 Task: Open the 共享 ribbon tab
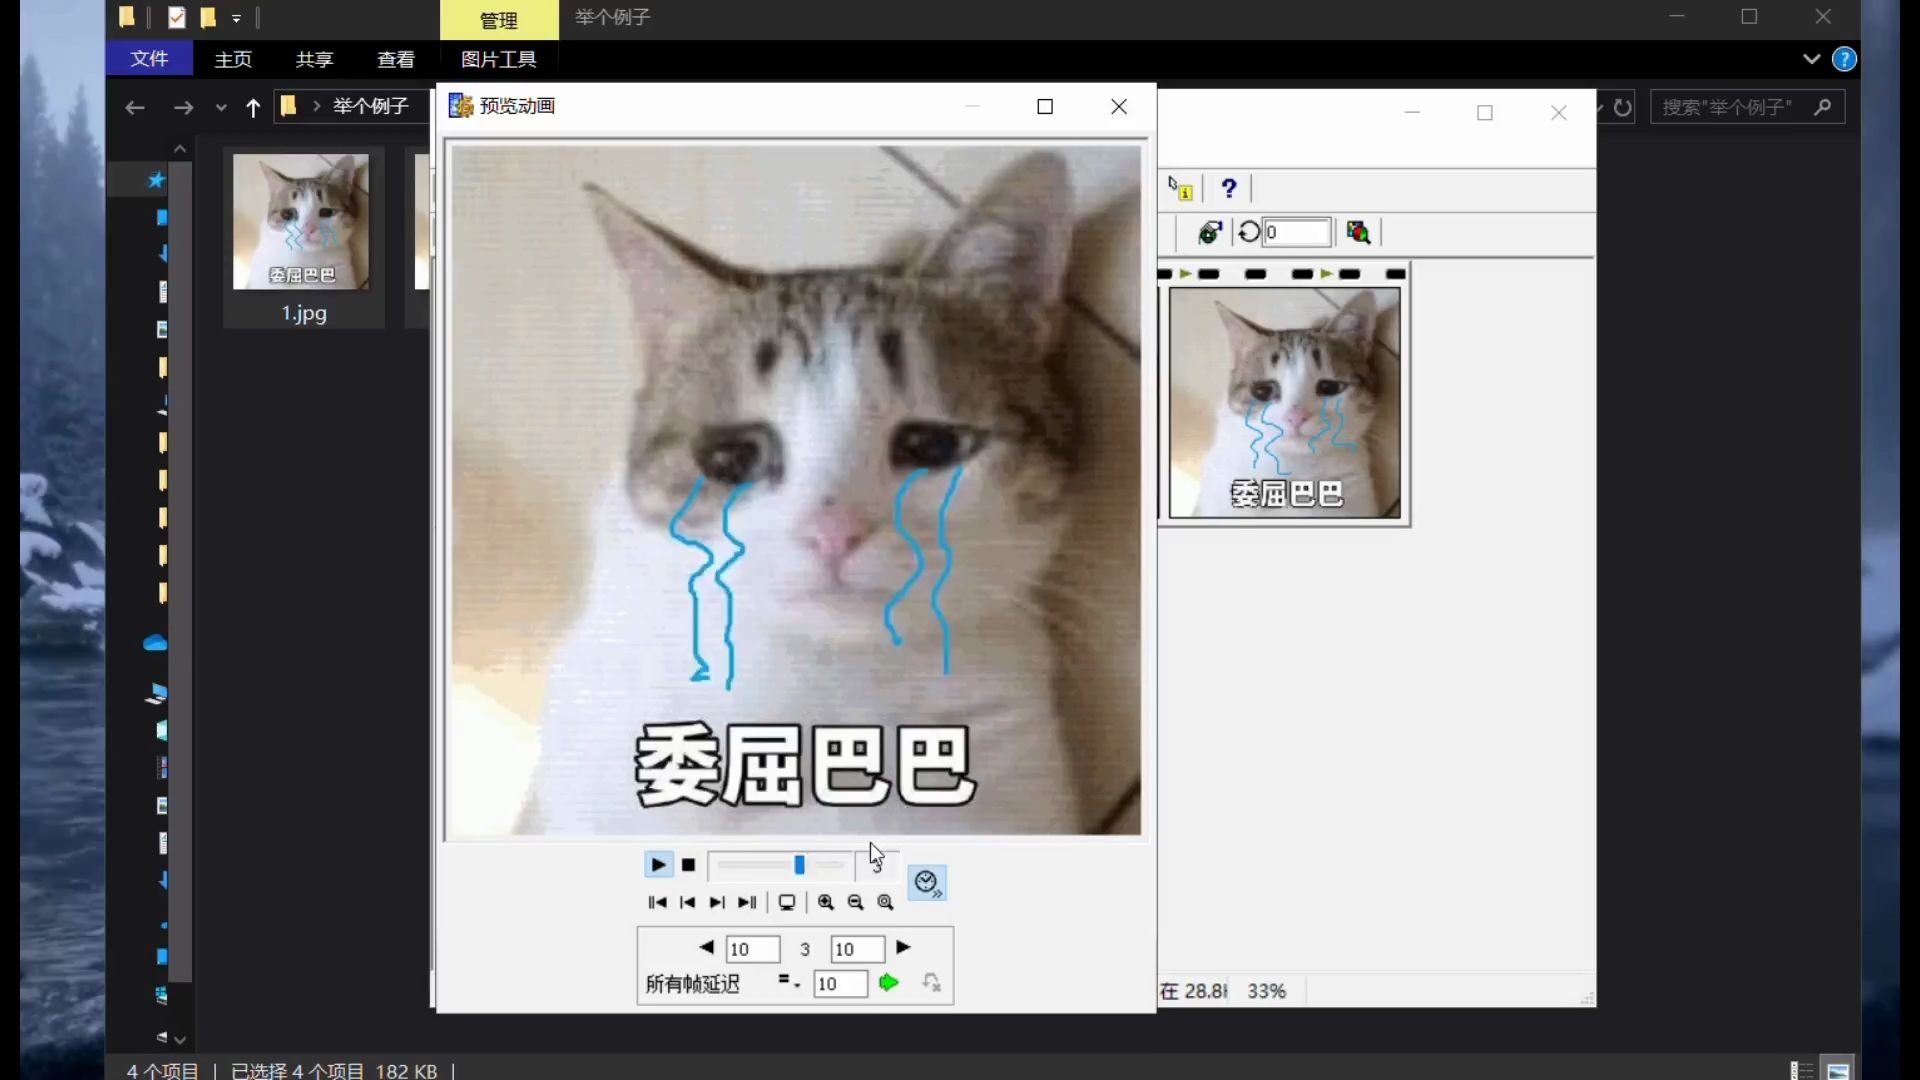(x=314, y=59)
